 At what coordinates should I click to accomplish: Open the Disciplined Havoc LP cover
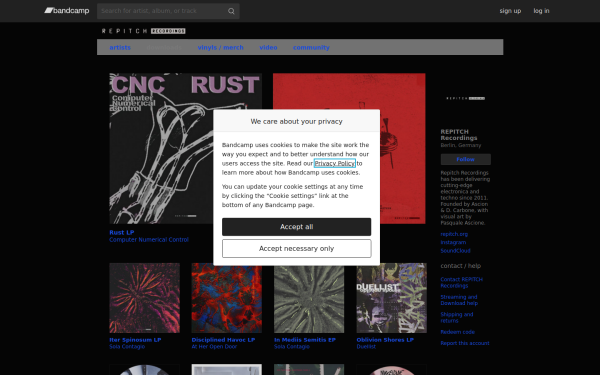pyautogui.click(x=227, y=298)
